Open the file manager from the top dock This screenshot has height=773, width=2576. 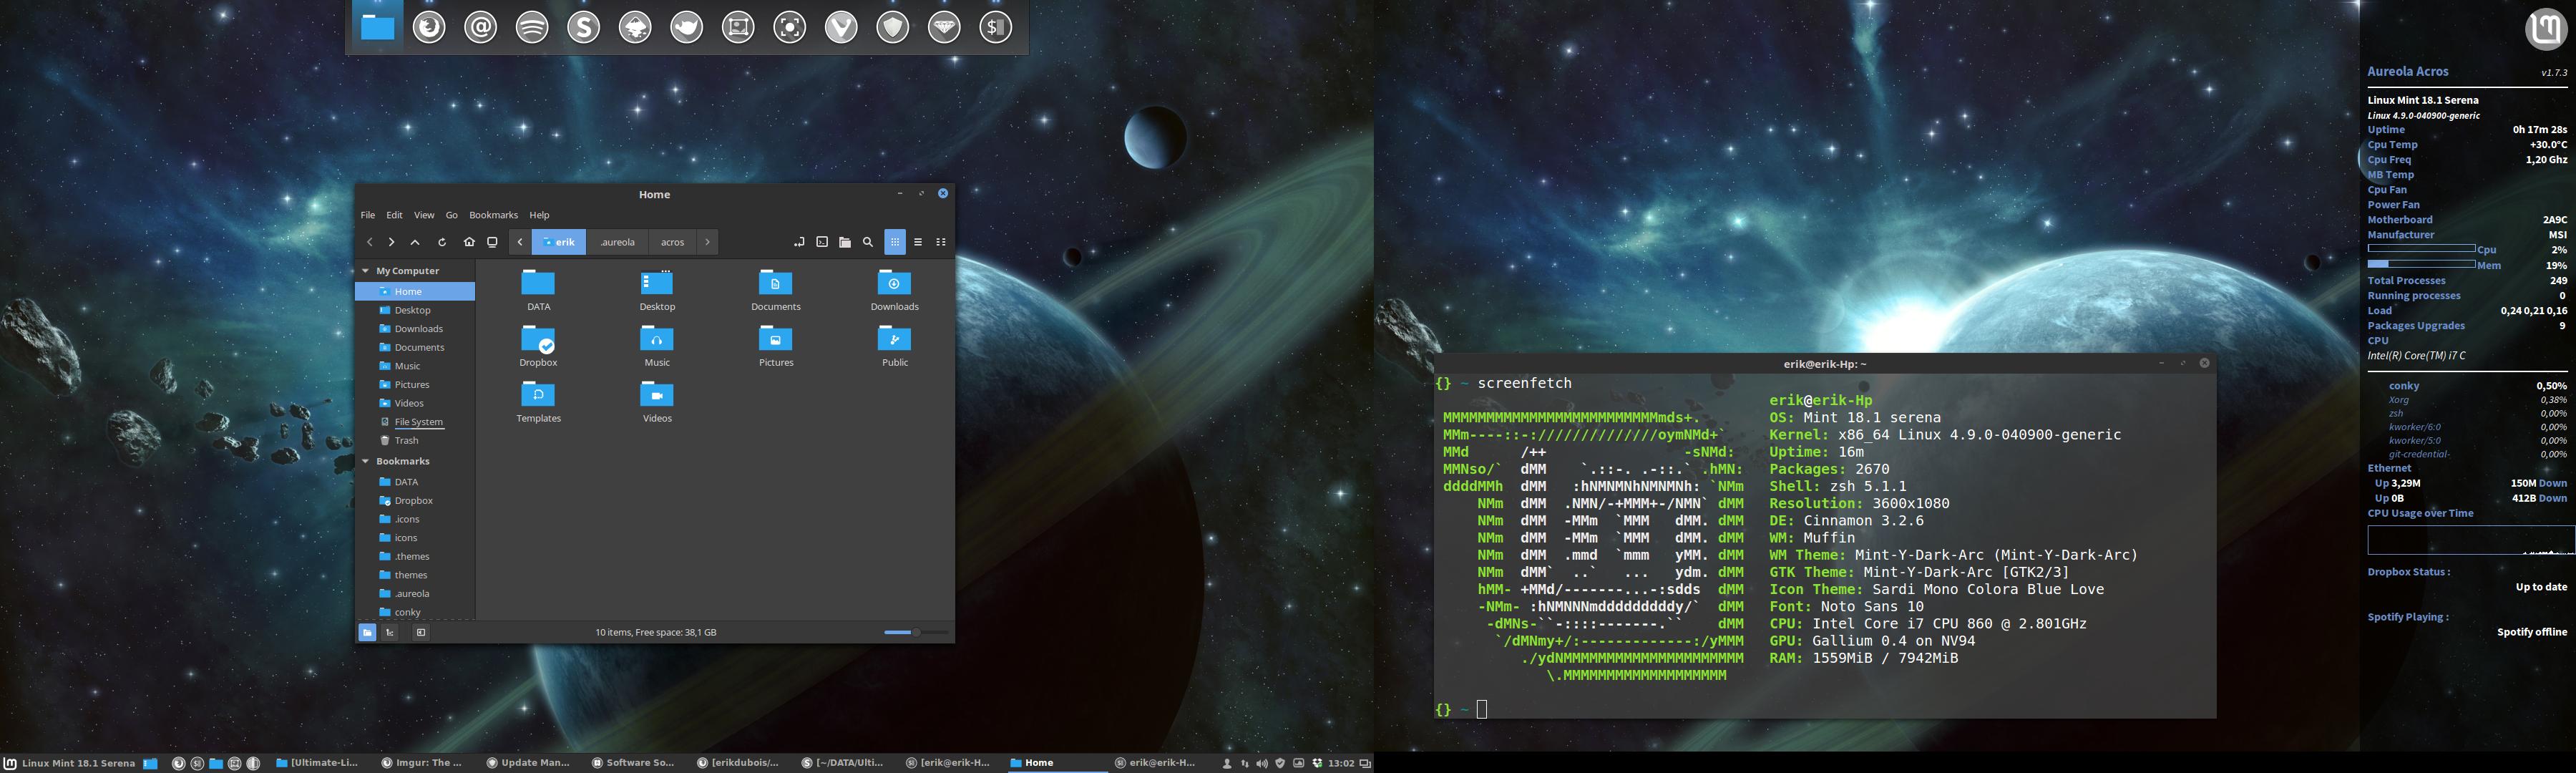tap(377, 27)
